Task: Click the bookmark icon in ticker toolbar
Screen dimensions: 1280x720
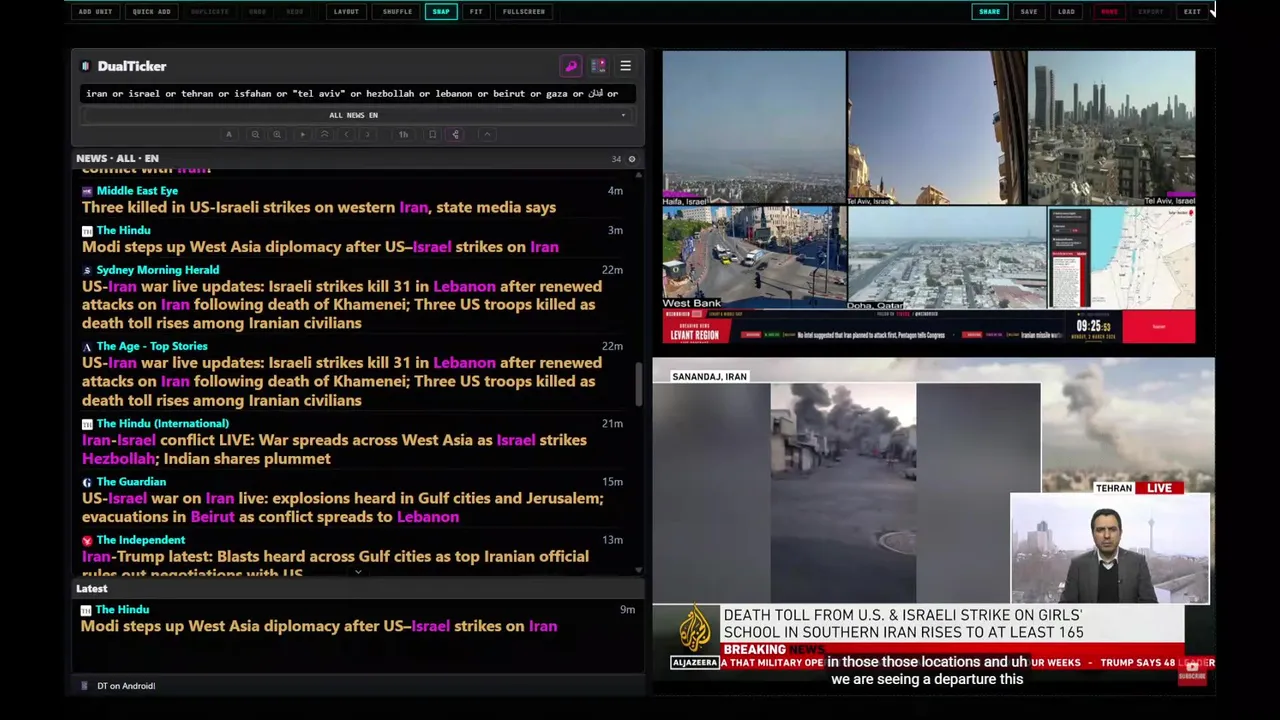Action: click(432, 134)
